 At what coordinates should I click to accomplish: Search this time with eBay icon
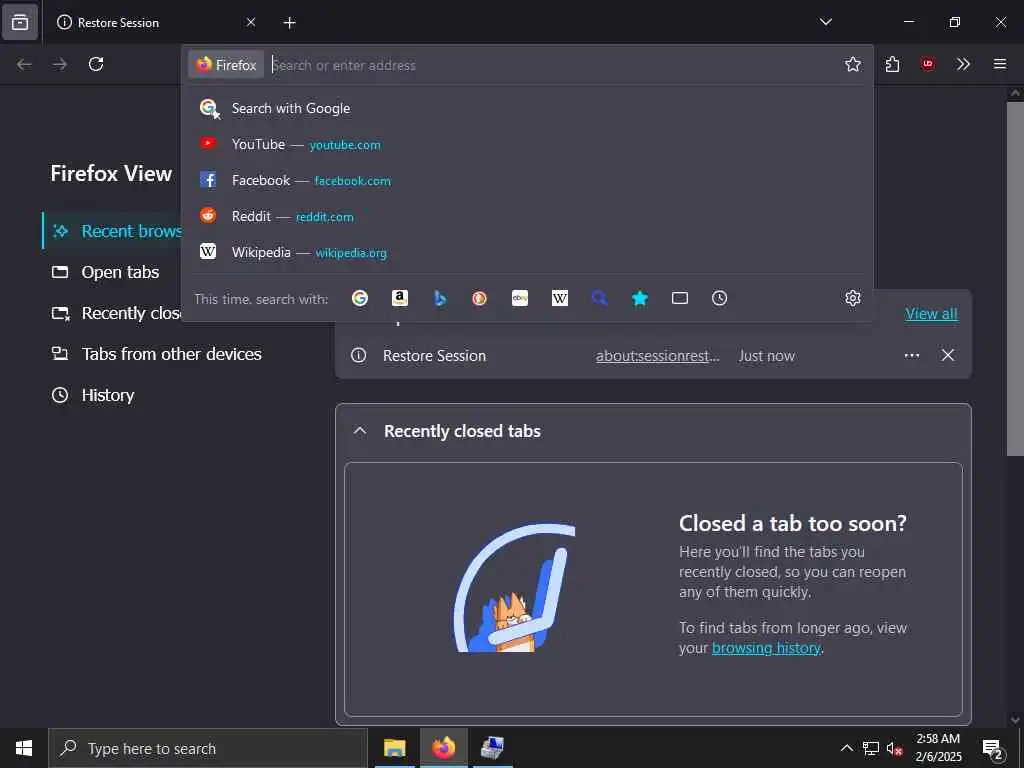tap(520, 298)
